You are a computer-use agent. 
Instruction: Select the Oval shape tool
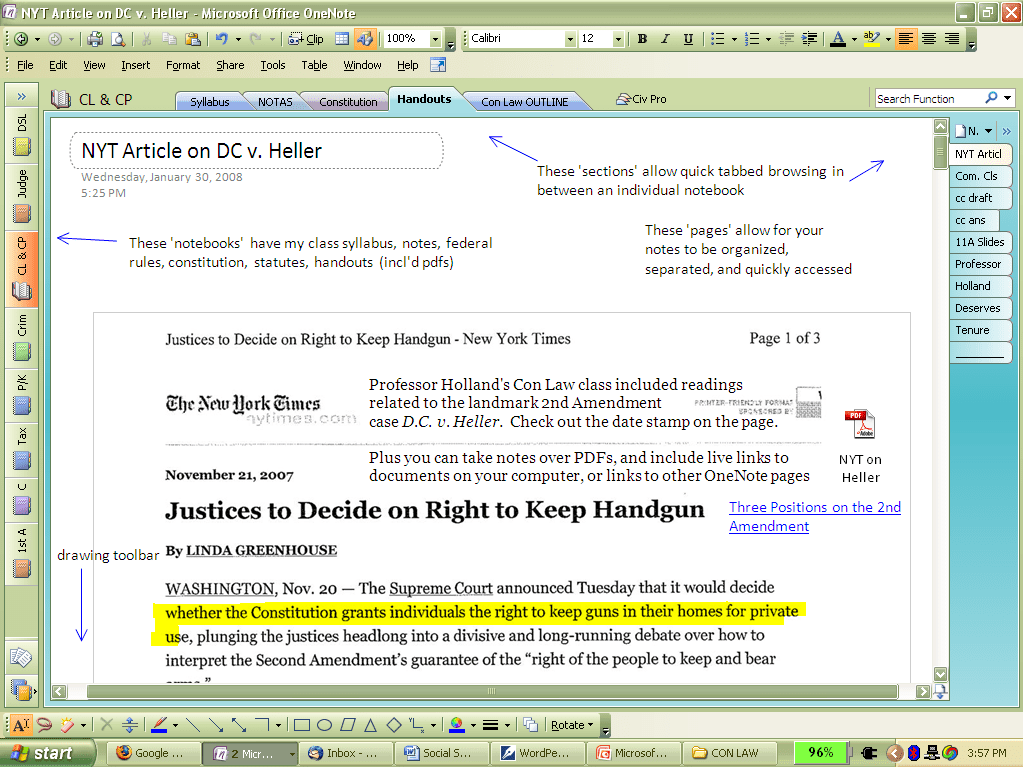click(x=324, y=724)
